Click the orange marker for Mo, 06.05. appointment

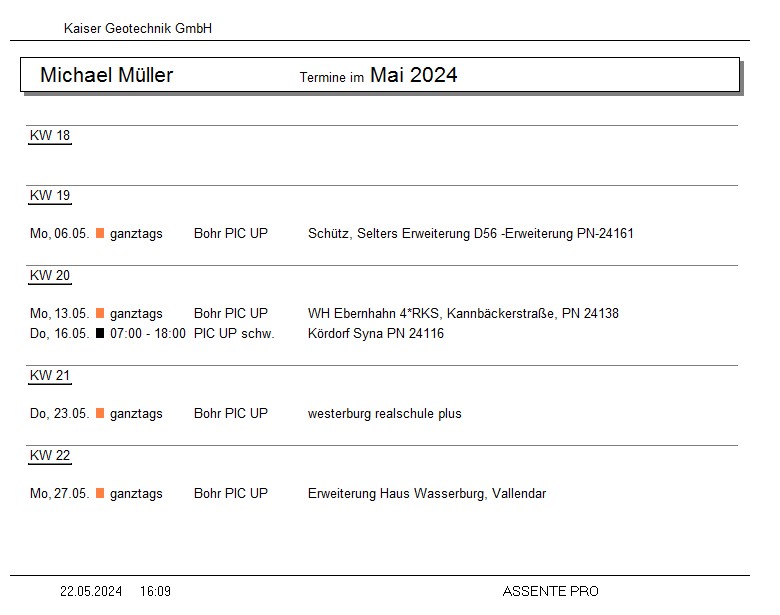100,234
